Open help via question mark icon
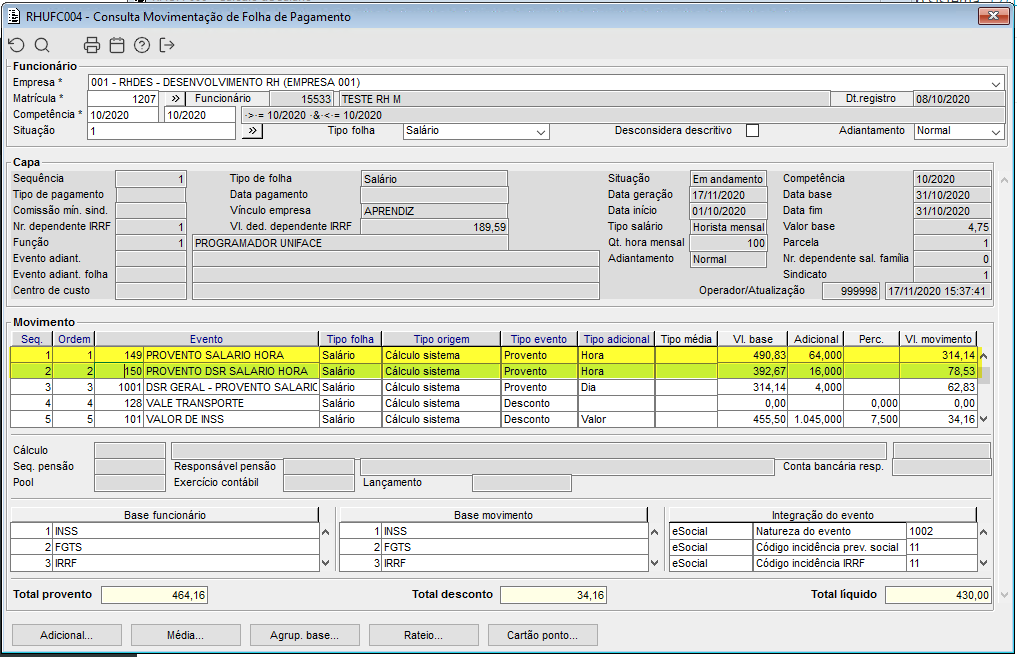 pyautogui.click(x=142, y=45)
